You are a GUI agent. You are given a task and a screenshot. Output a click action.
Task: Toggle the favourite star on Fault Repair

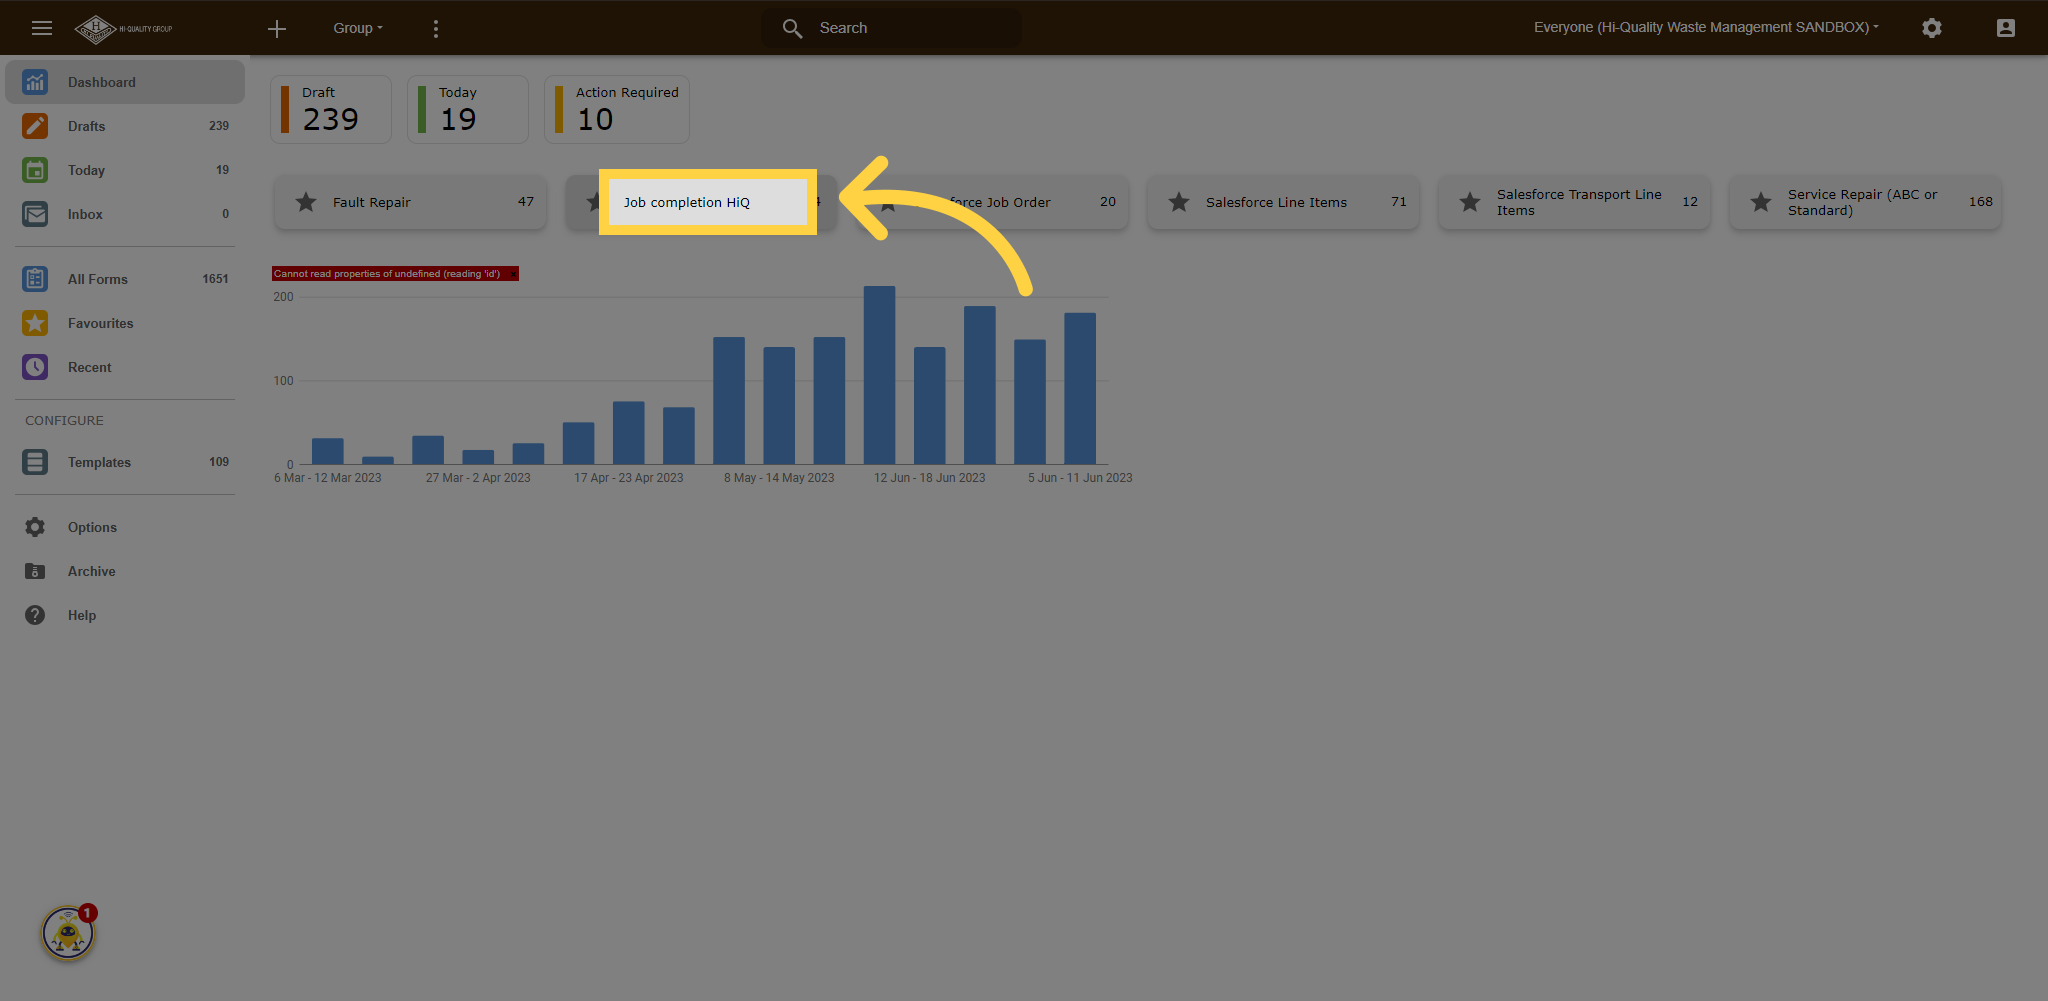[x=305, y=202]
